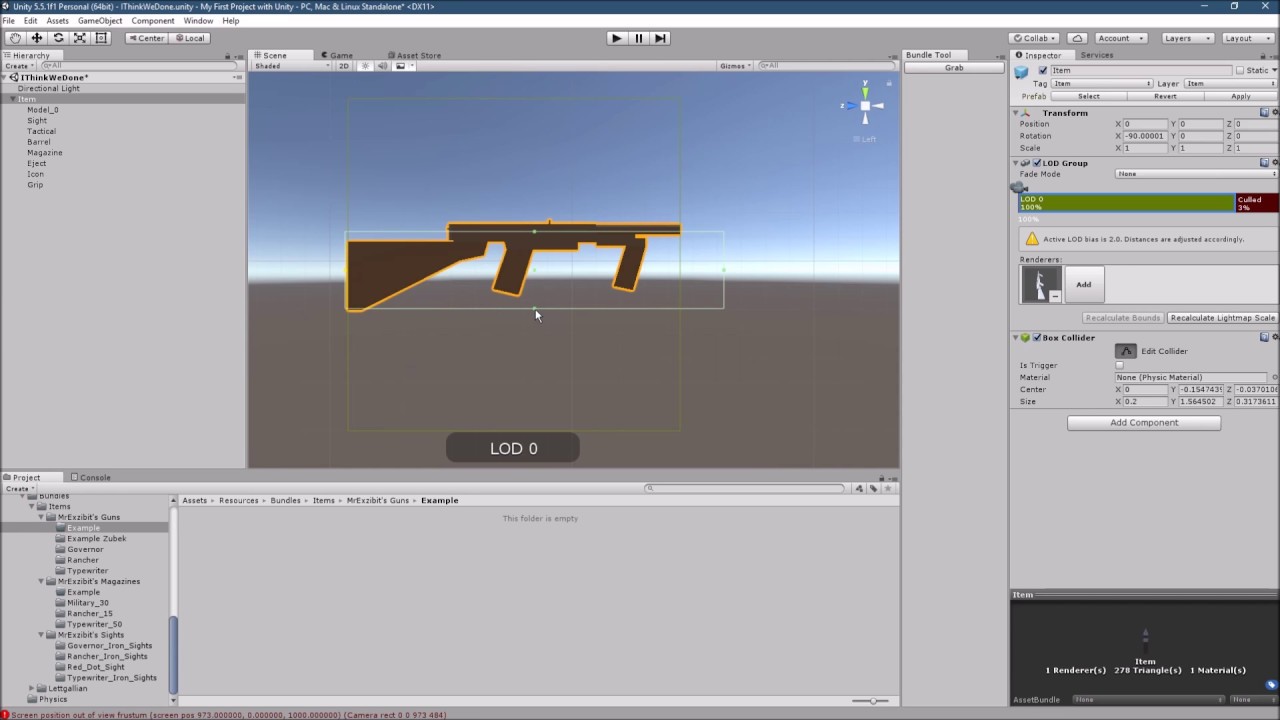Viewport: 1280px width, 720px height.
Task: Open the Account dropdown
Action: 1119,38
